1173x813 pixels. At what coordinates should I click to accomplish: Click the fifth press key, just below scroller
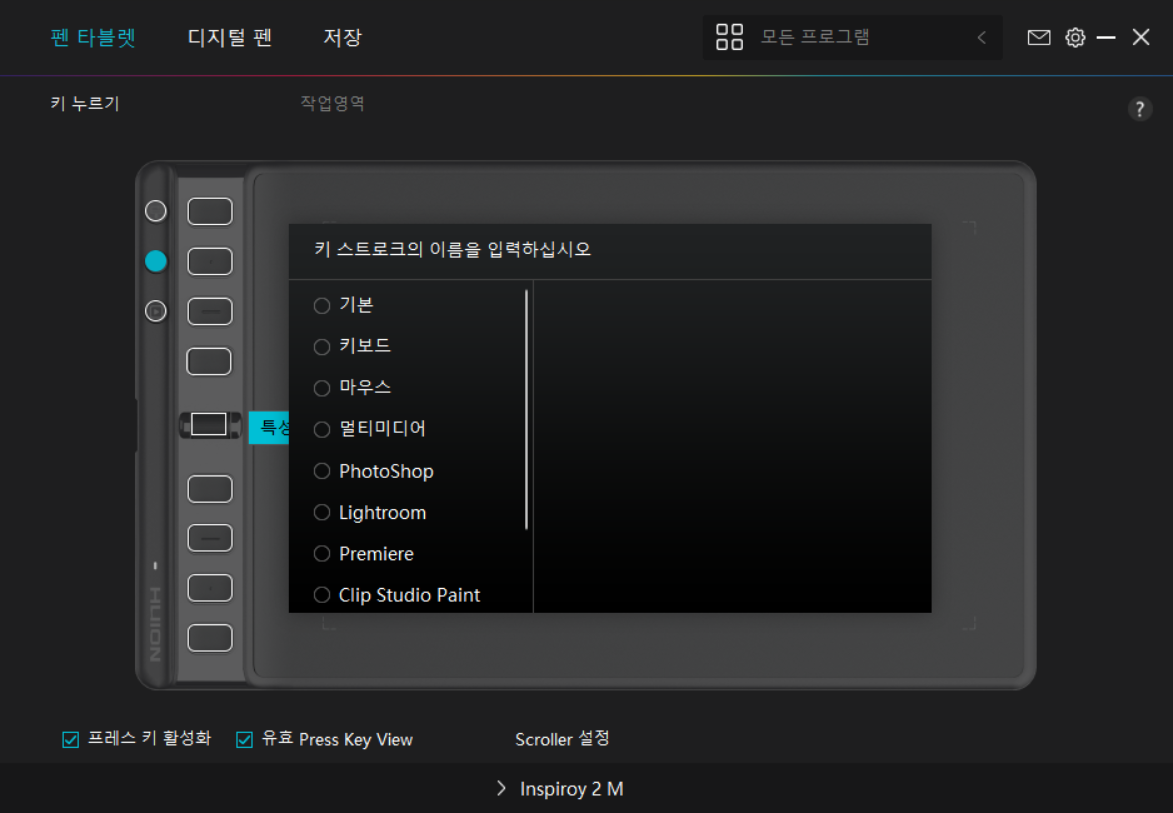coord(209,489)
